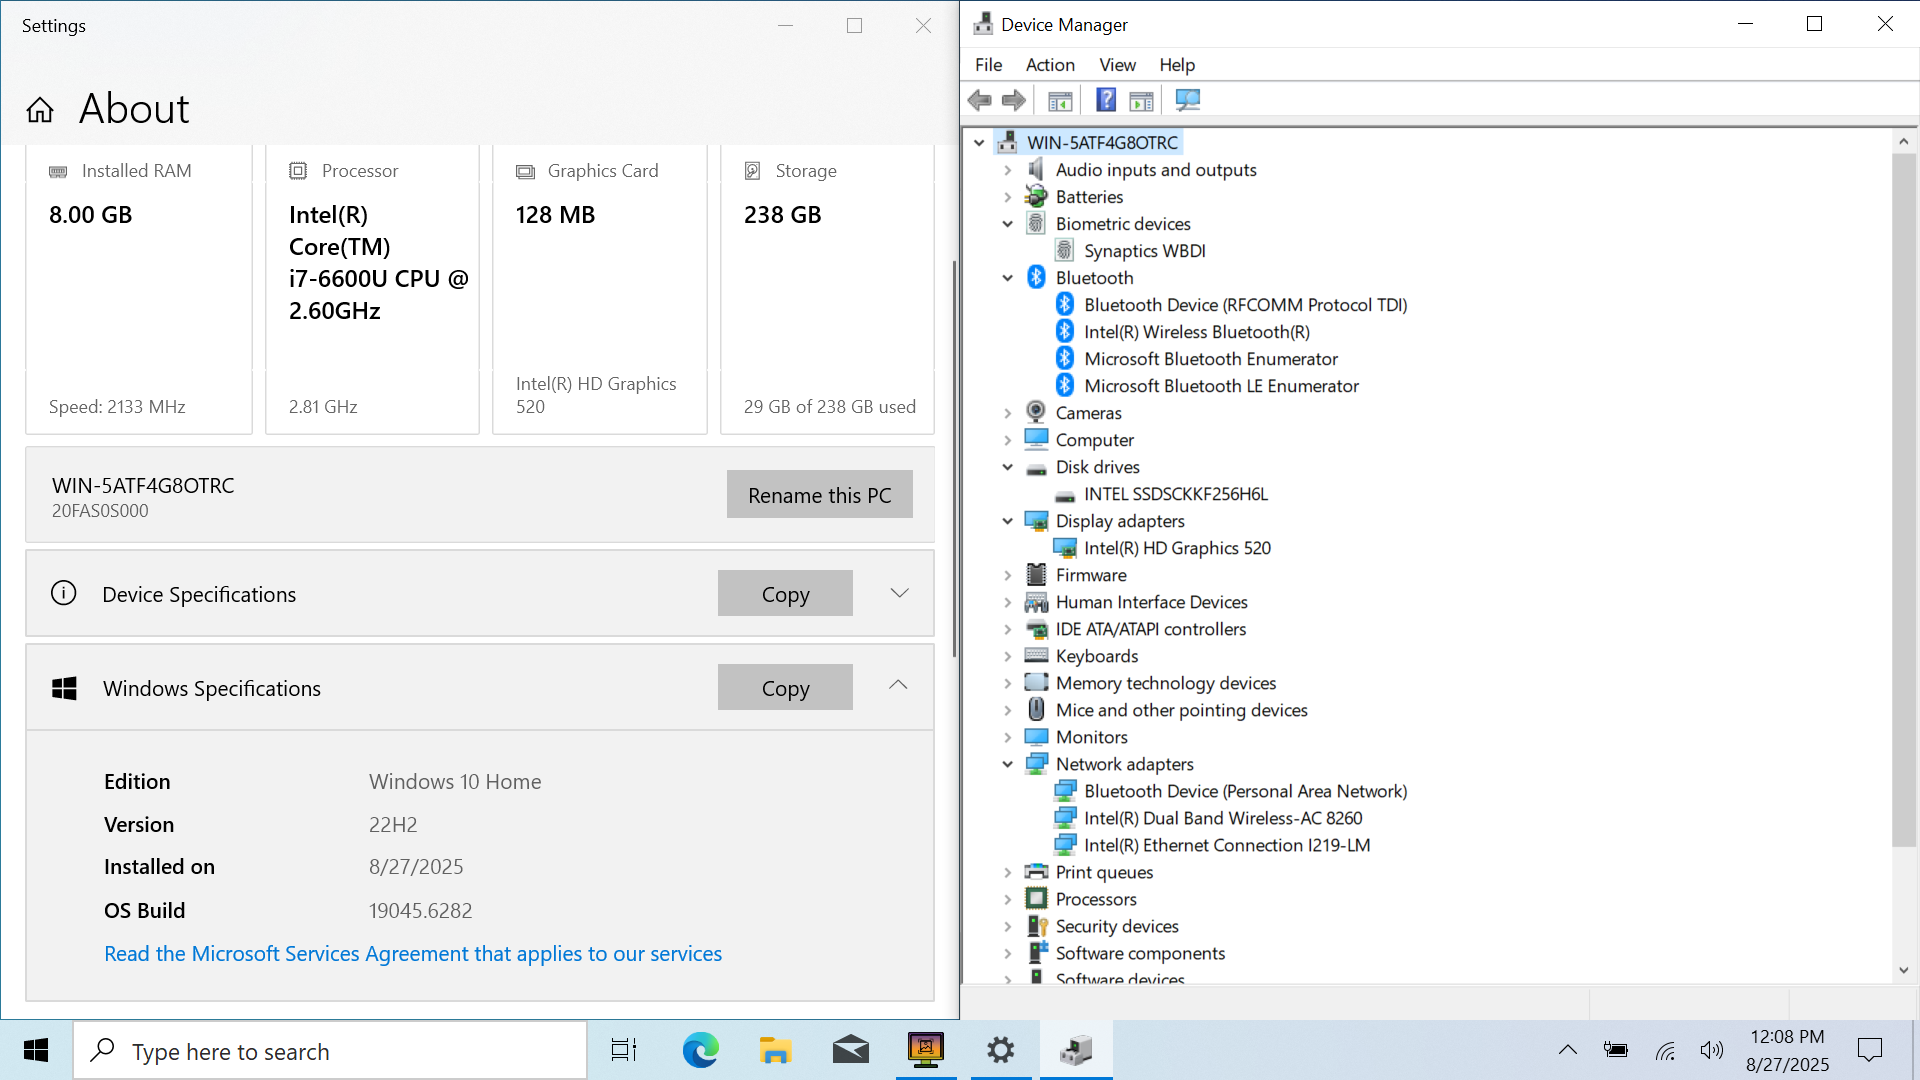The height and width of the screenshot is (1080, 1920).
Task: Click the scan for hardware changes monitor icon
Action: [x=1187, y=100]
